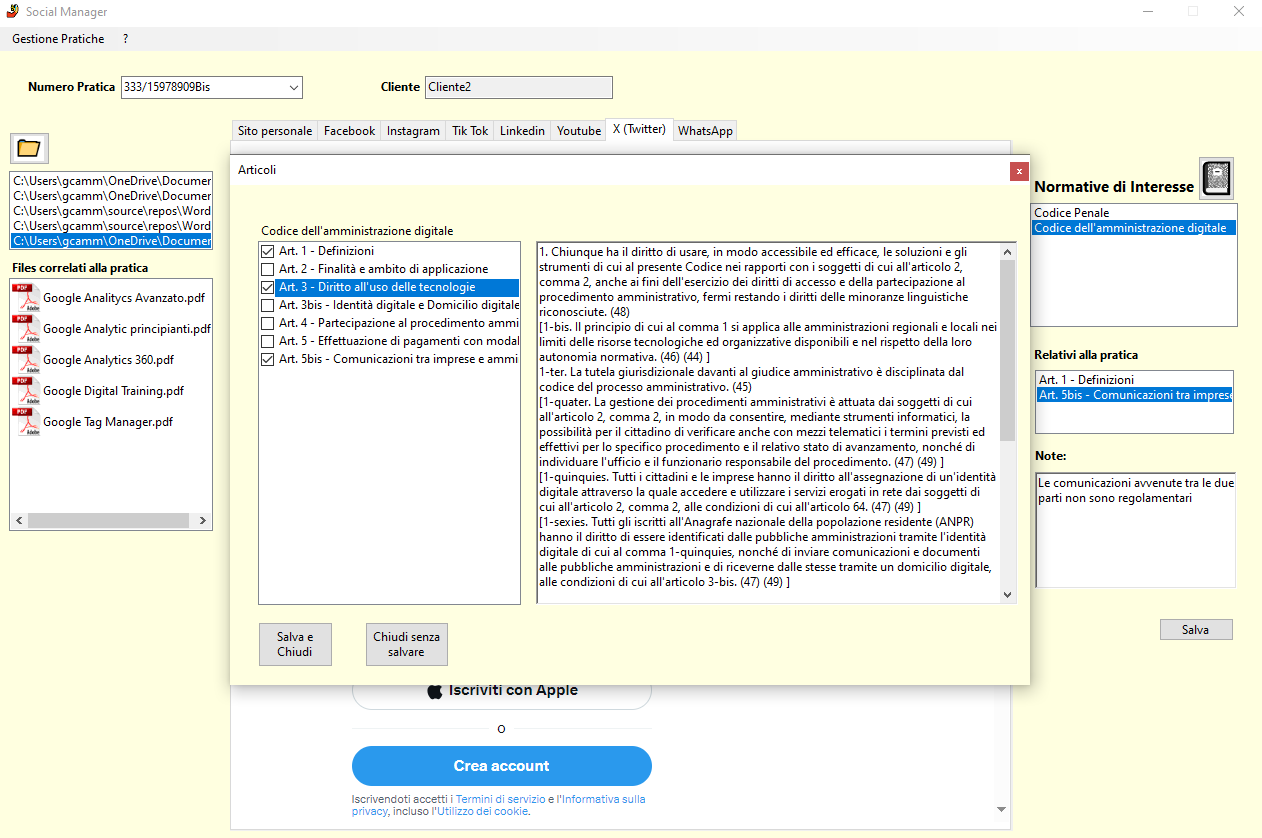
Task: Click down arrow of article text scrollbar
Action: point(1007,594)
